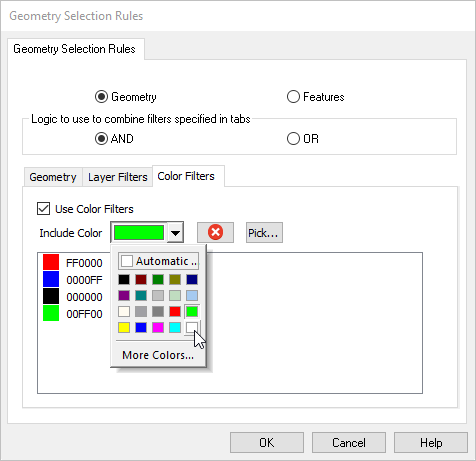
Task: Pick the cream off-white swatch
Action: pyautogui.click(x=124, y=312)
